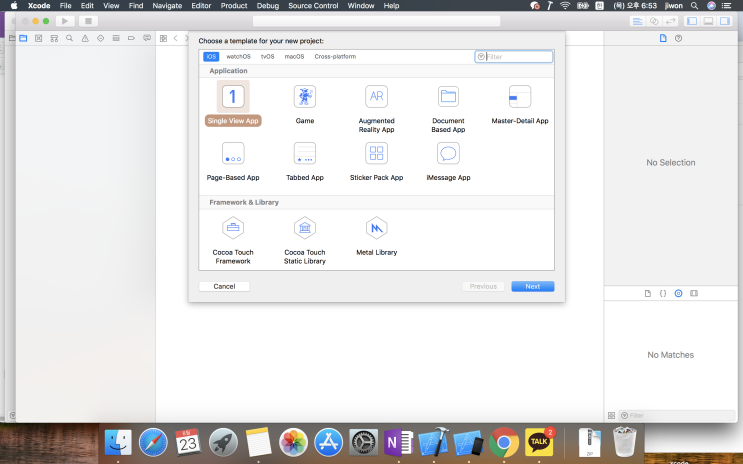Viewport: 743px width, 464px height.
Task: Select the Tabbed App template
Action: [305, 154]
